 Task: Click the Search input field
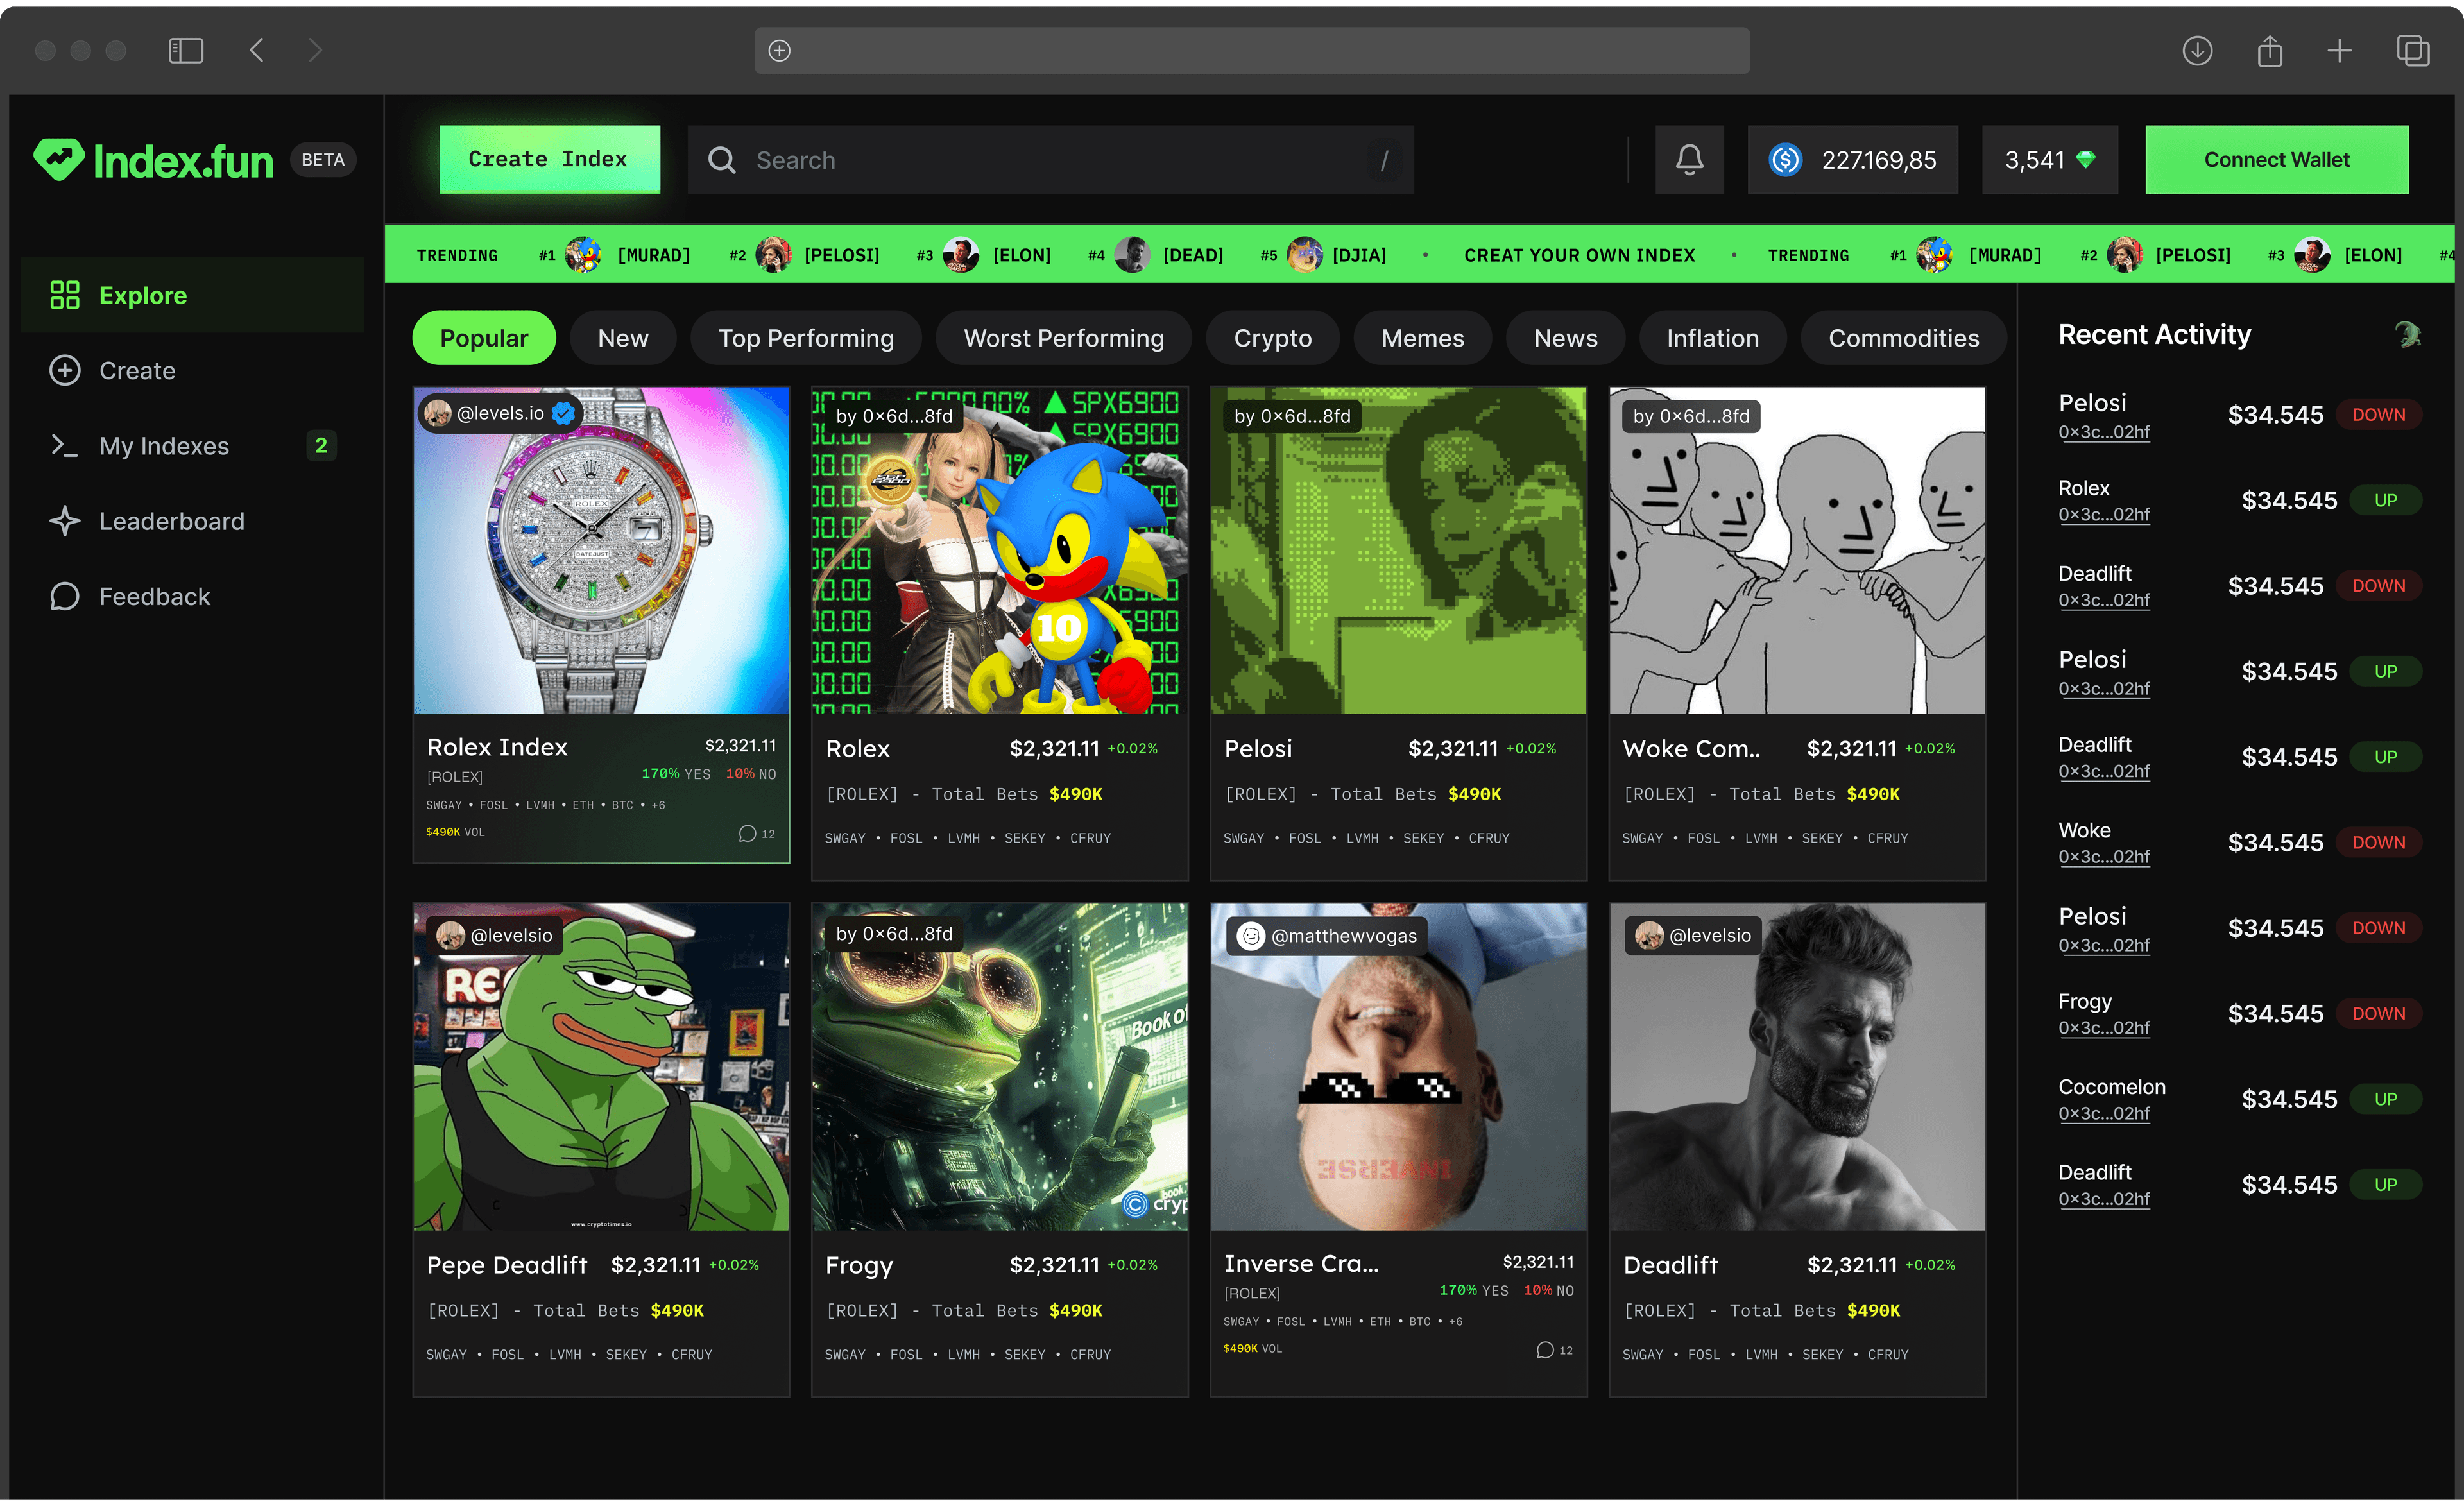tap(1051, 160)
